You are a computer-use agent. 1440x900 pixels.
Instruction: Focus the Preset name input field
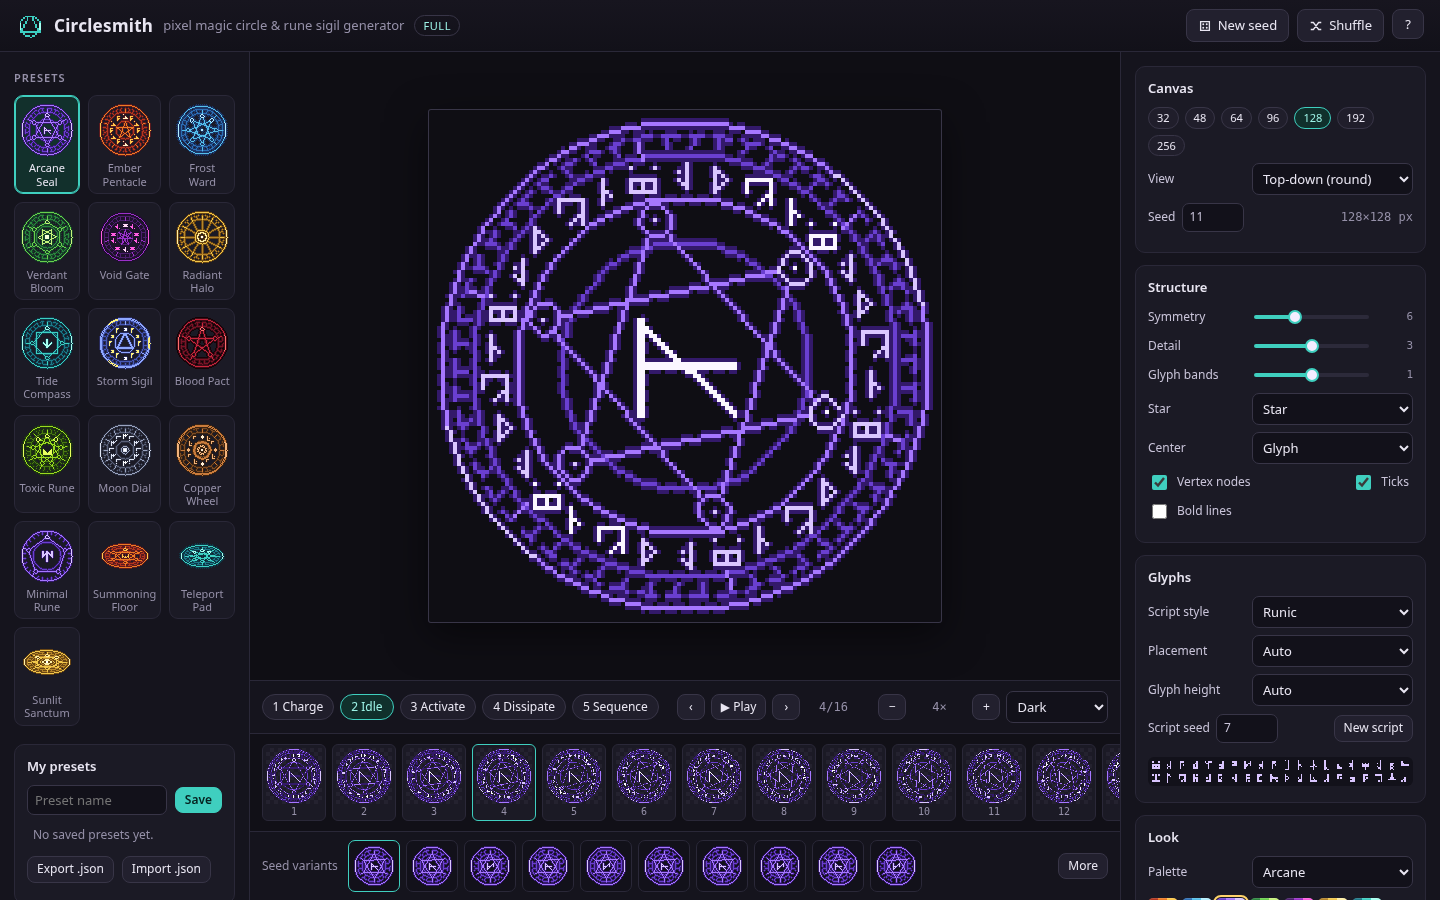(97, 800)
